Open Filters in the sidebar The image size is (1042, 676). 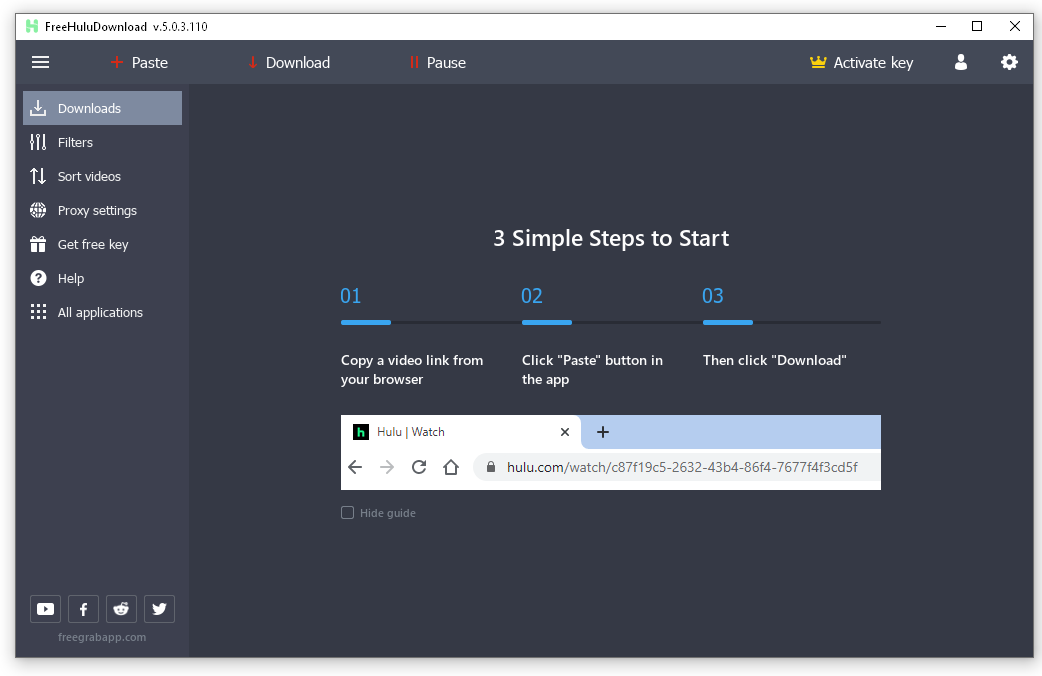[102, 142]
